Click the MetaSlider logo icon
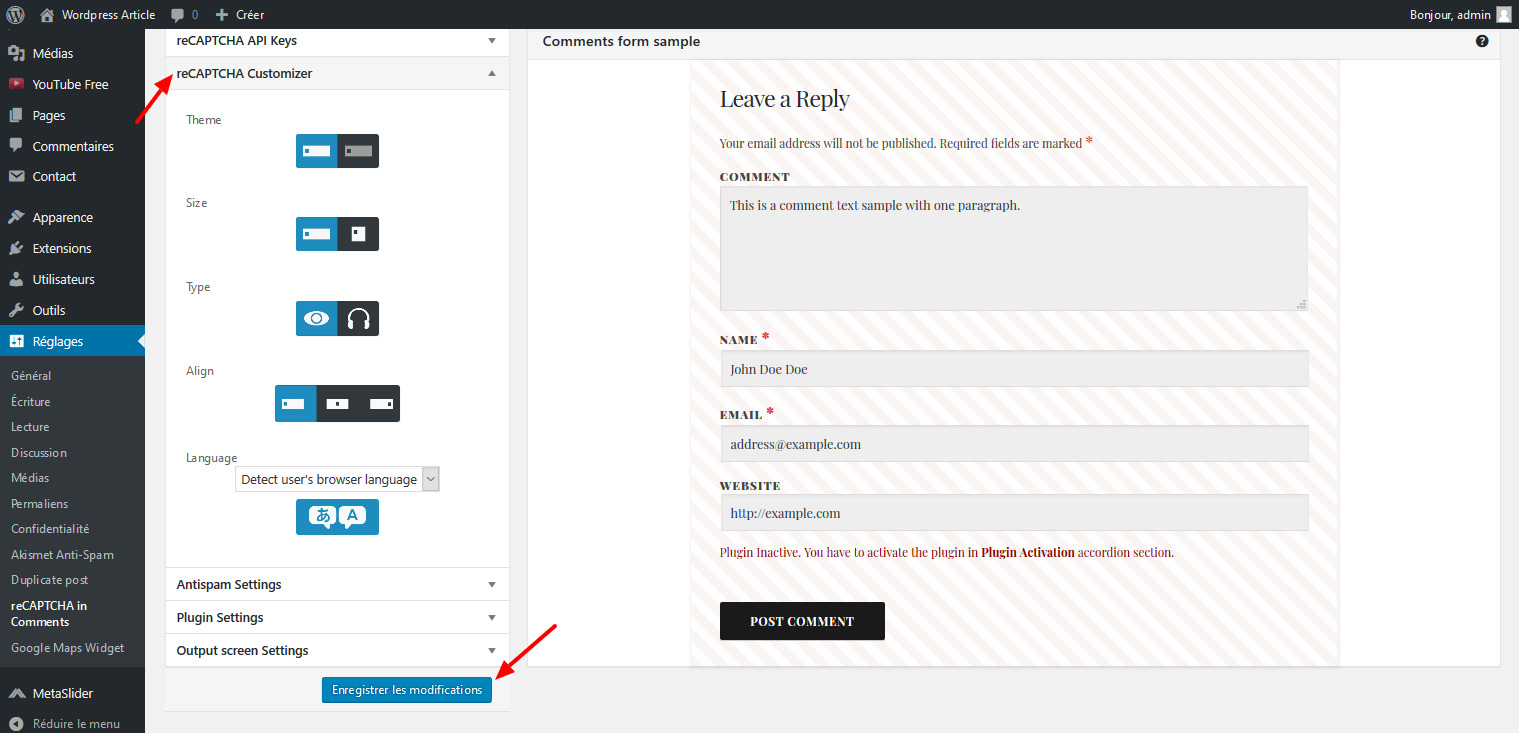Viewport: 1519px width, 733px height. [x=16, y=693]
